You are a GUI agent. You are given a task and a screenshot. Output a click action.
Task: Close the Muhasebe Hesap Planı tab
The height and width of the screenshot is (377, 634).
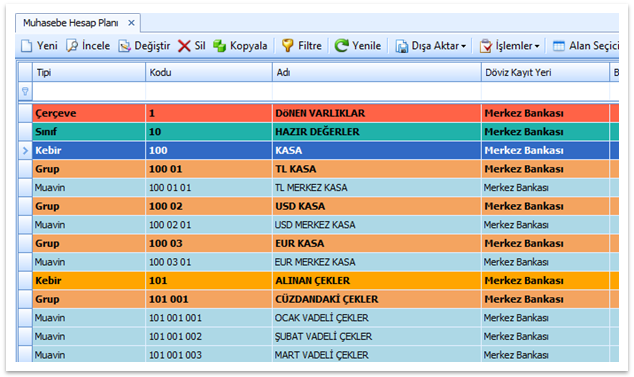(x=131, y=23)
